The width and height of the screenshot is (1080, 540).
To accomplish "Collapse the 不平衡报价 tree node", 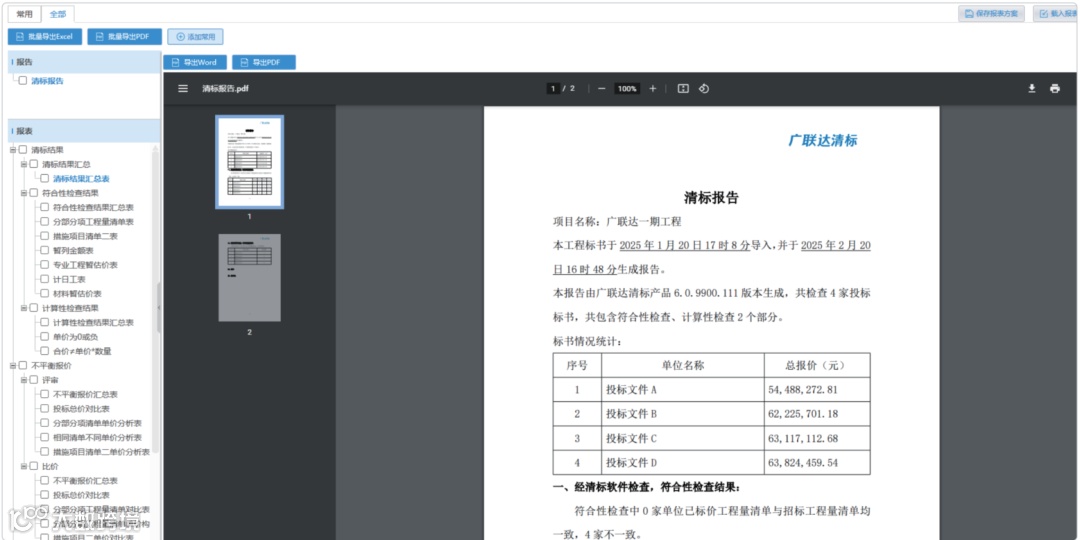I will (12, 366).
